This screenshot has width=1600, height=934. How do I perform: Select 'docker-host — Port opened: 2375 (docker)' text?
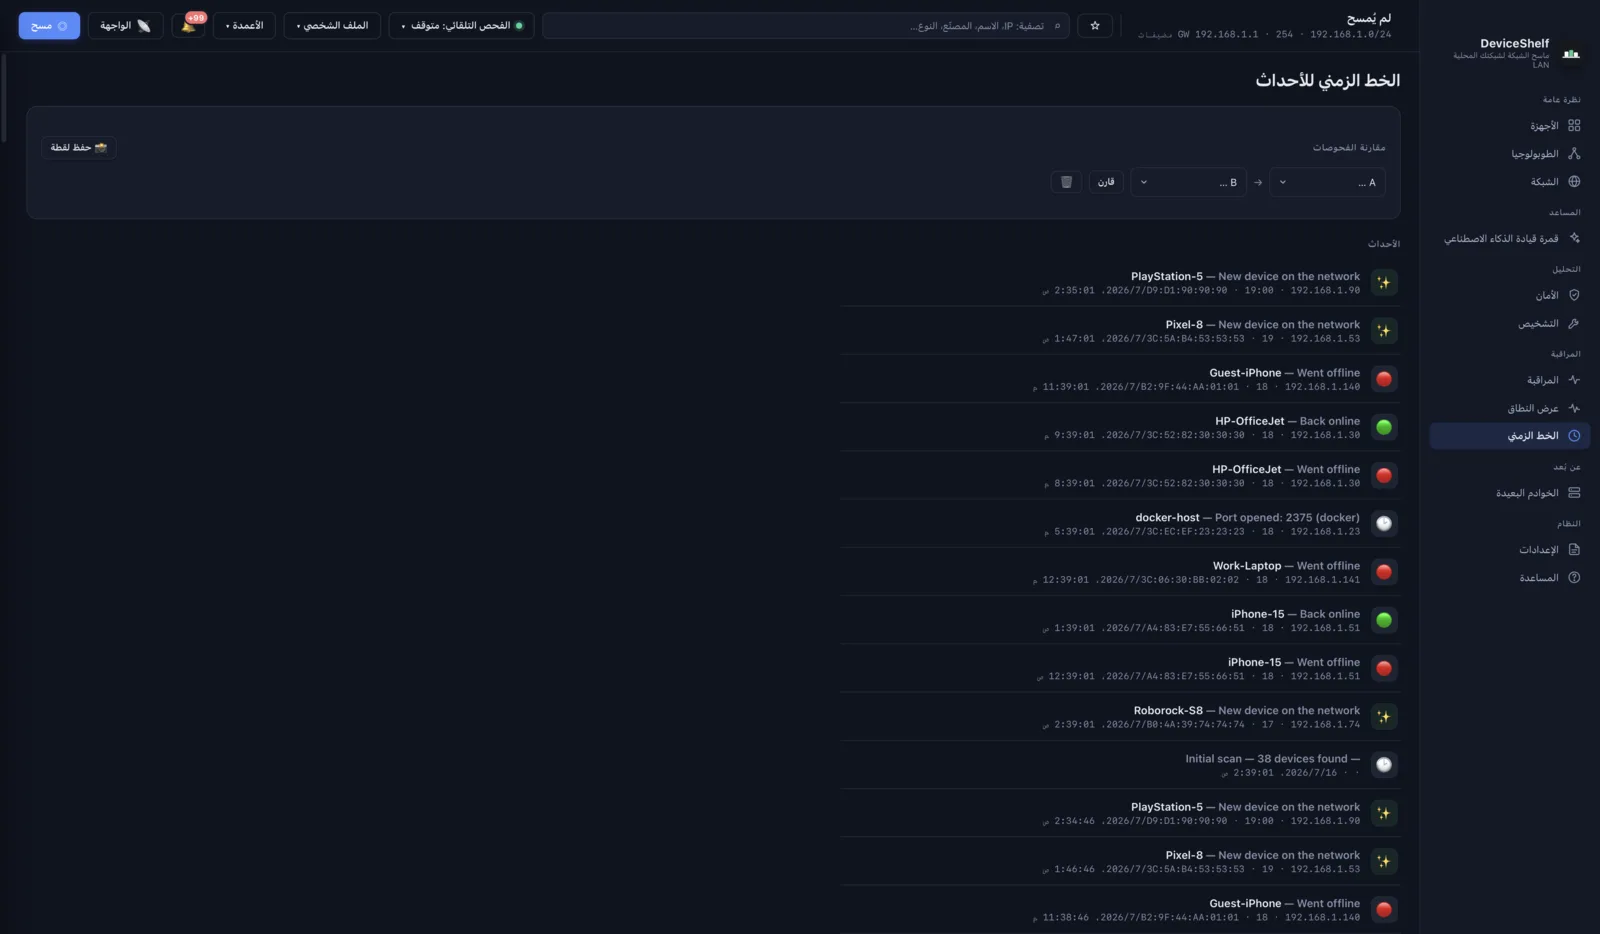click(1248, 517)
